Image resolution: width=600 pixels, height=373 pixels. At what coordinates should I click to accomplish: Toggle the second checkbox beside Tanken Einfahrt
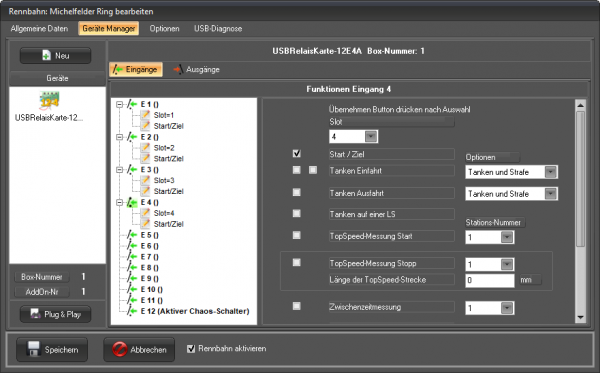click(x=313, y=170)
